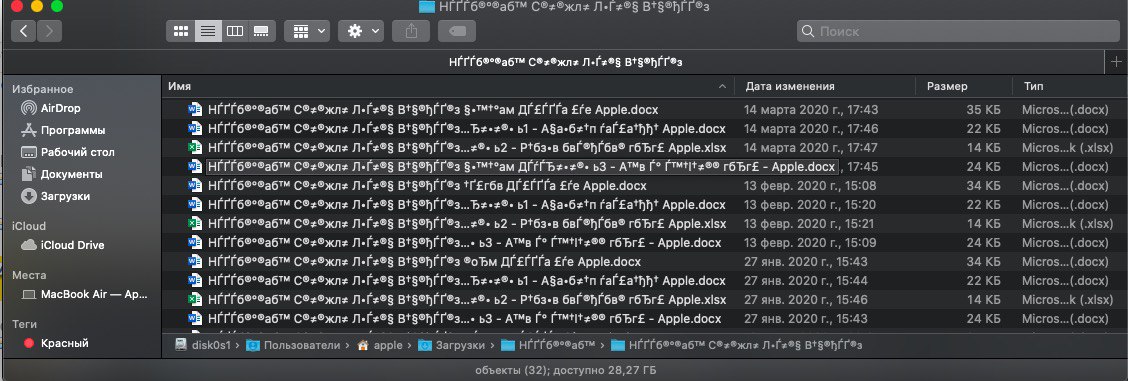Switch to gallery view mode
The image size is (1128, 381).
262,31
